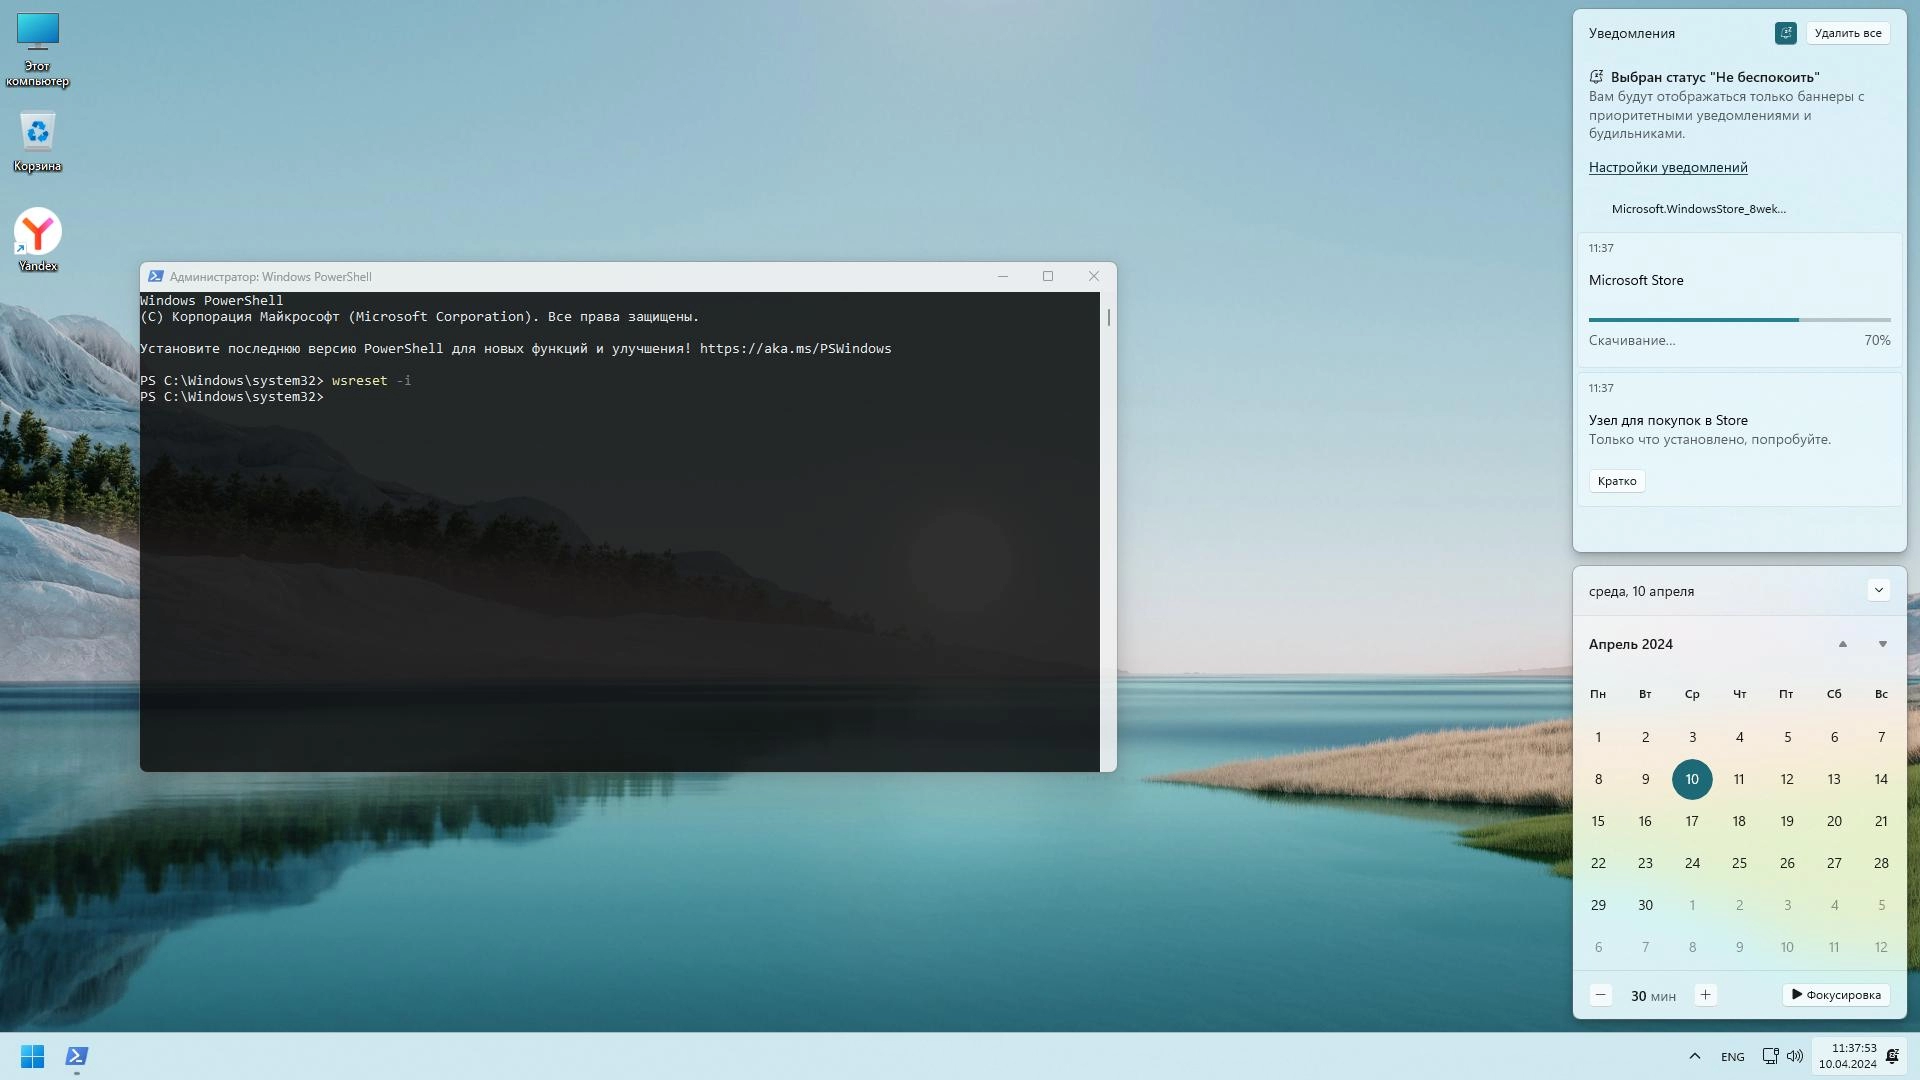Select PowerShell icon in taskbar

pyautogui.click(x=77, y=1056)
